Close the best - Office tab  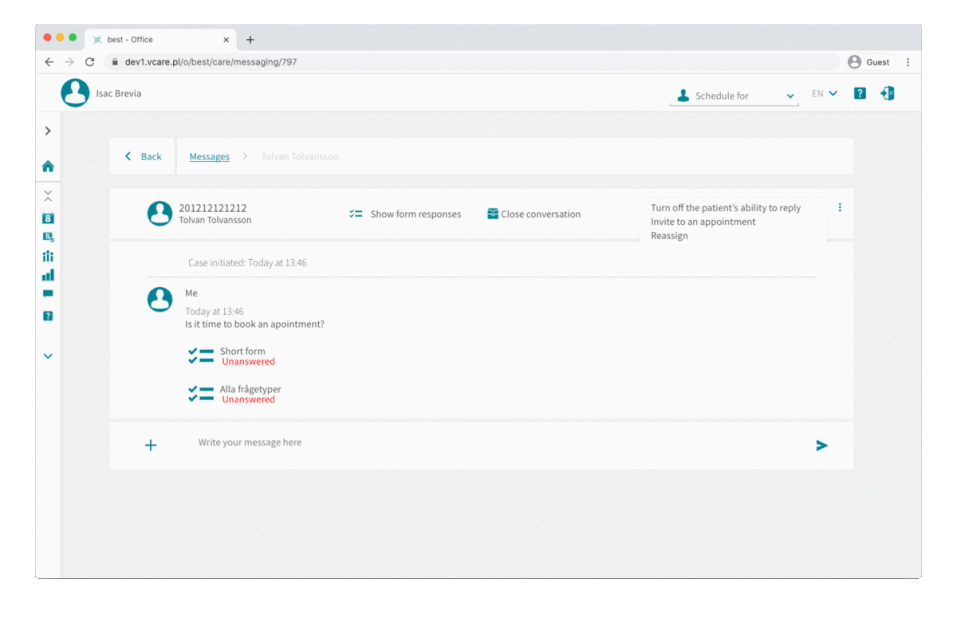pos(226,40)
